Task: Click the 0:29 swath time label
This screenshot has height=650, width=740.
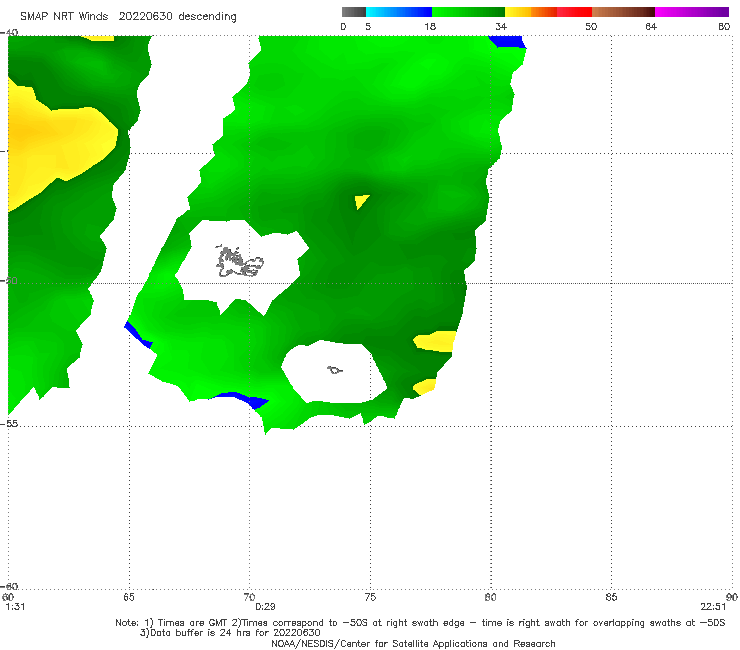Action: [x=265, y=607]
